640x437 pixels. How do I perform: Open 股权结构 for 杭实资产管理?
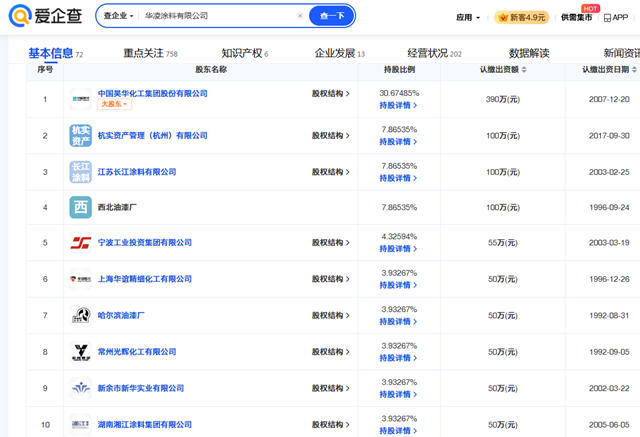[331, 135]
